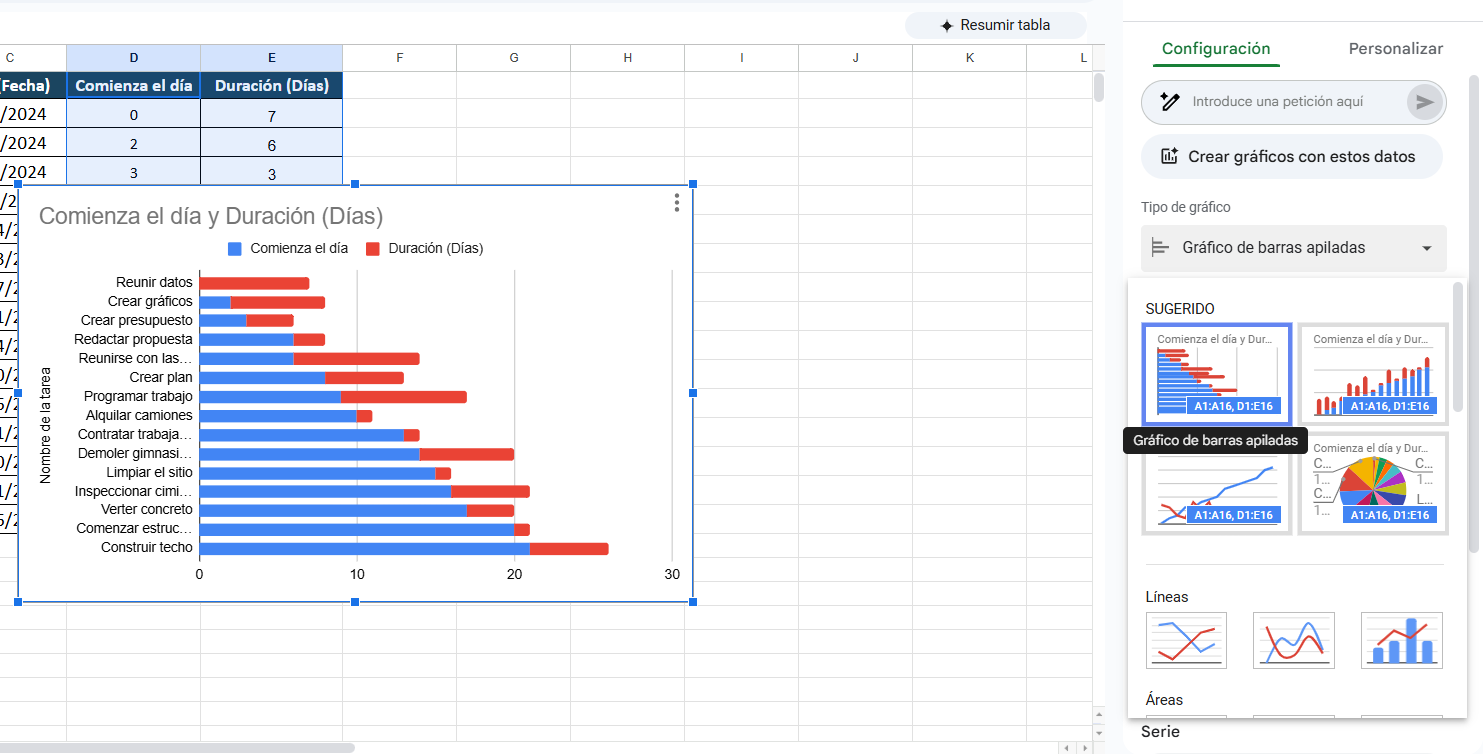
Task: Click the Resumir tabla button
Action: (x=996, y=25)
